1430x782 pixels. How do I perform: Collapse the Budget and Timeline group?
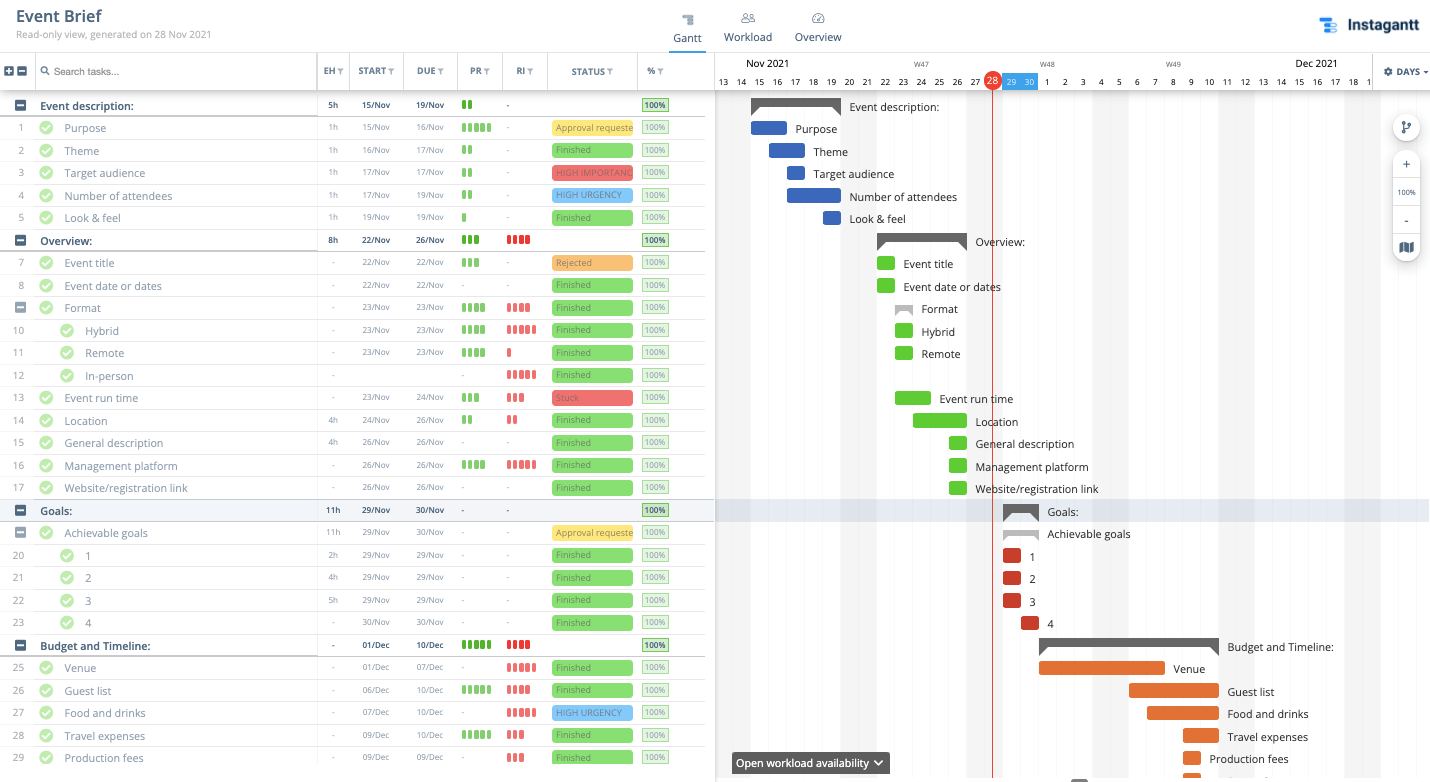[20, 646]
